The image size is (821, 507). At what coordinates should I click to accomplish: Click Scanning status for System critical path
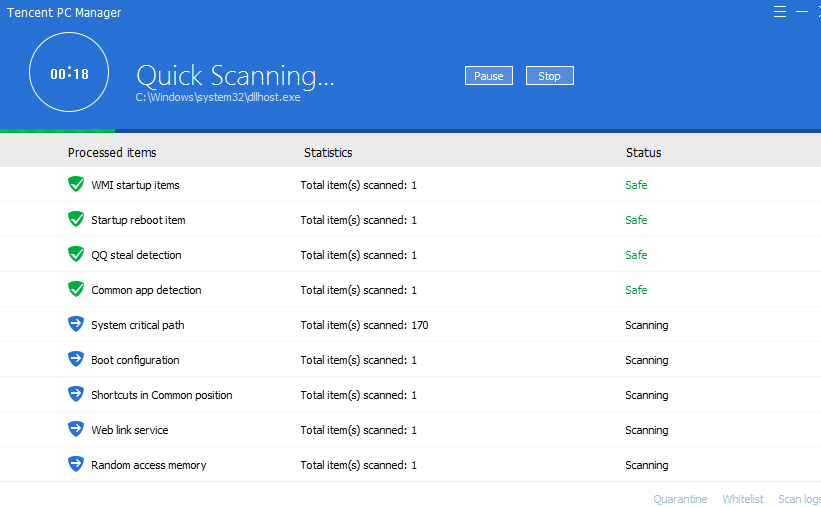tap(647, 325)
